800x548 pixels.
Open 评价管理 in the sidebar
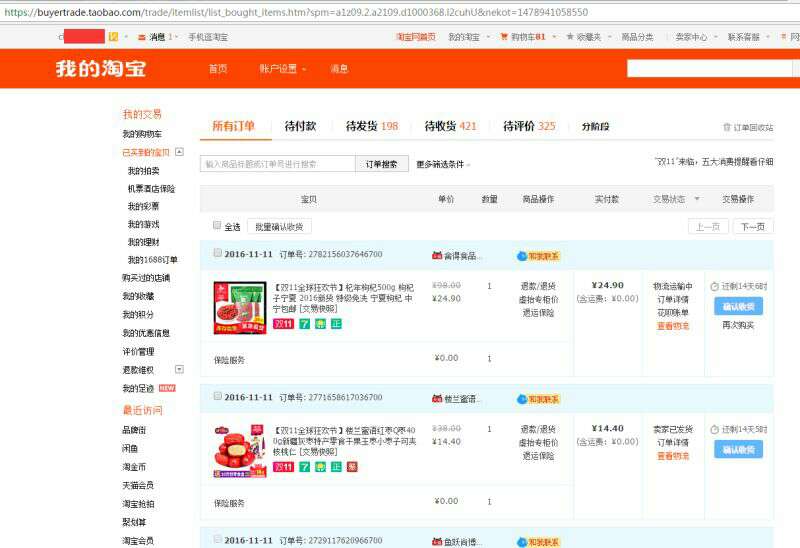click(x=138, y=352)
